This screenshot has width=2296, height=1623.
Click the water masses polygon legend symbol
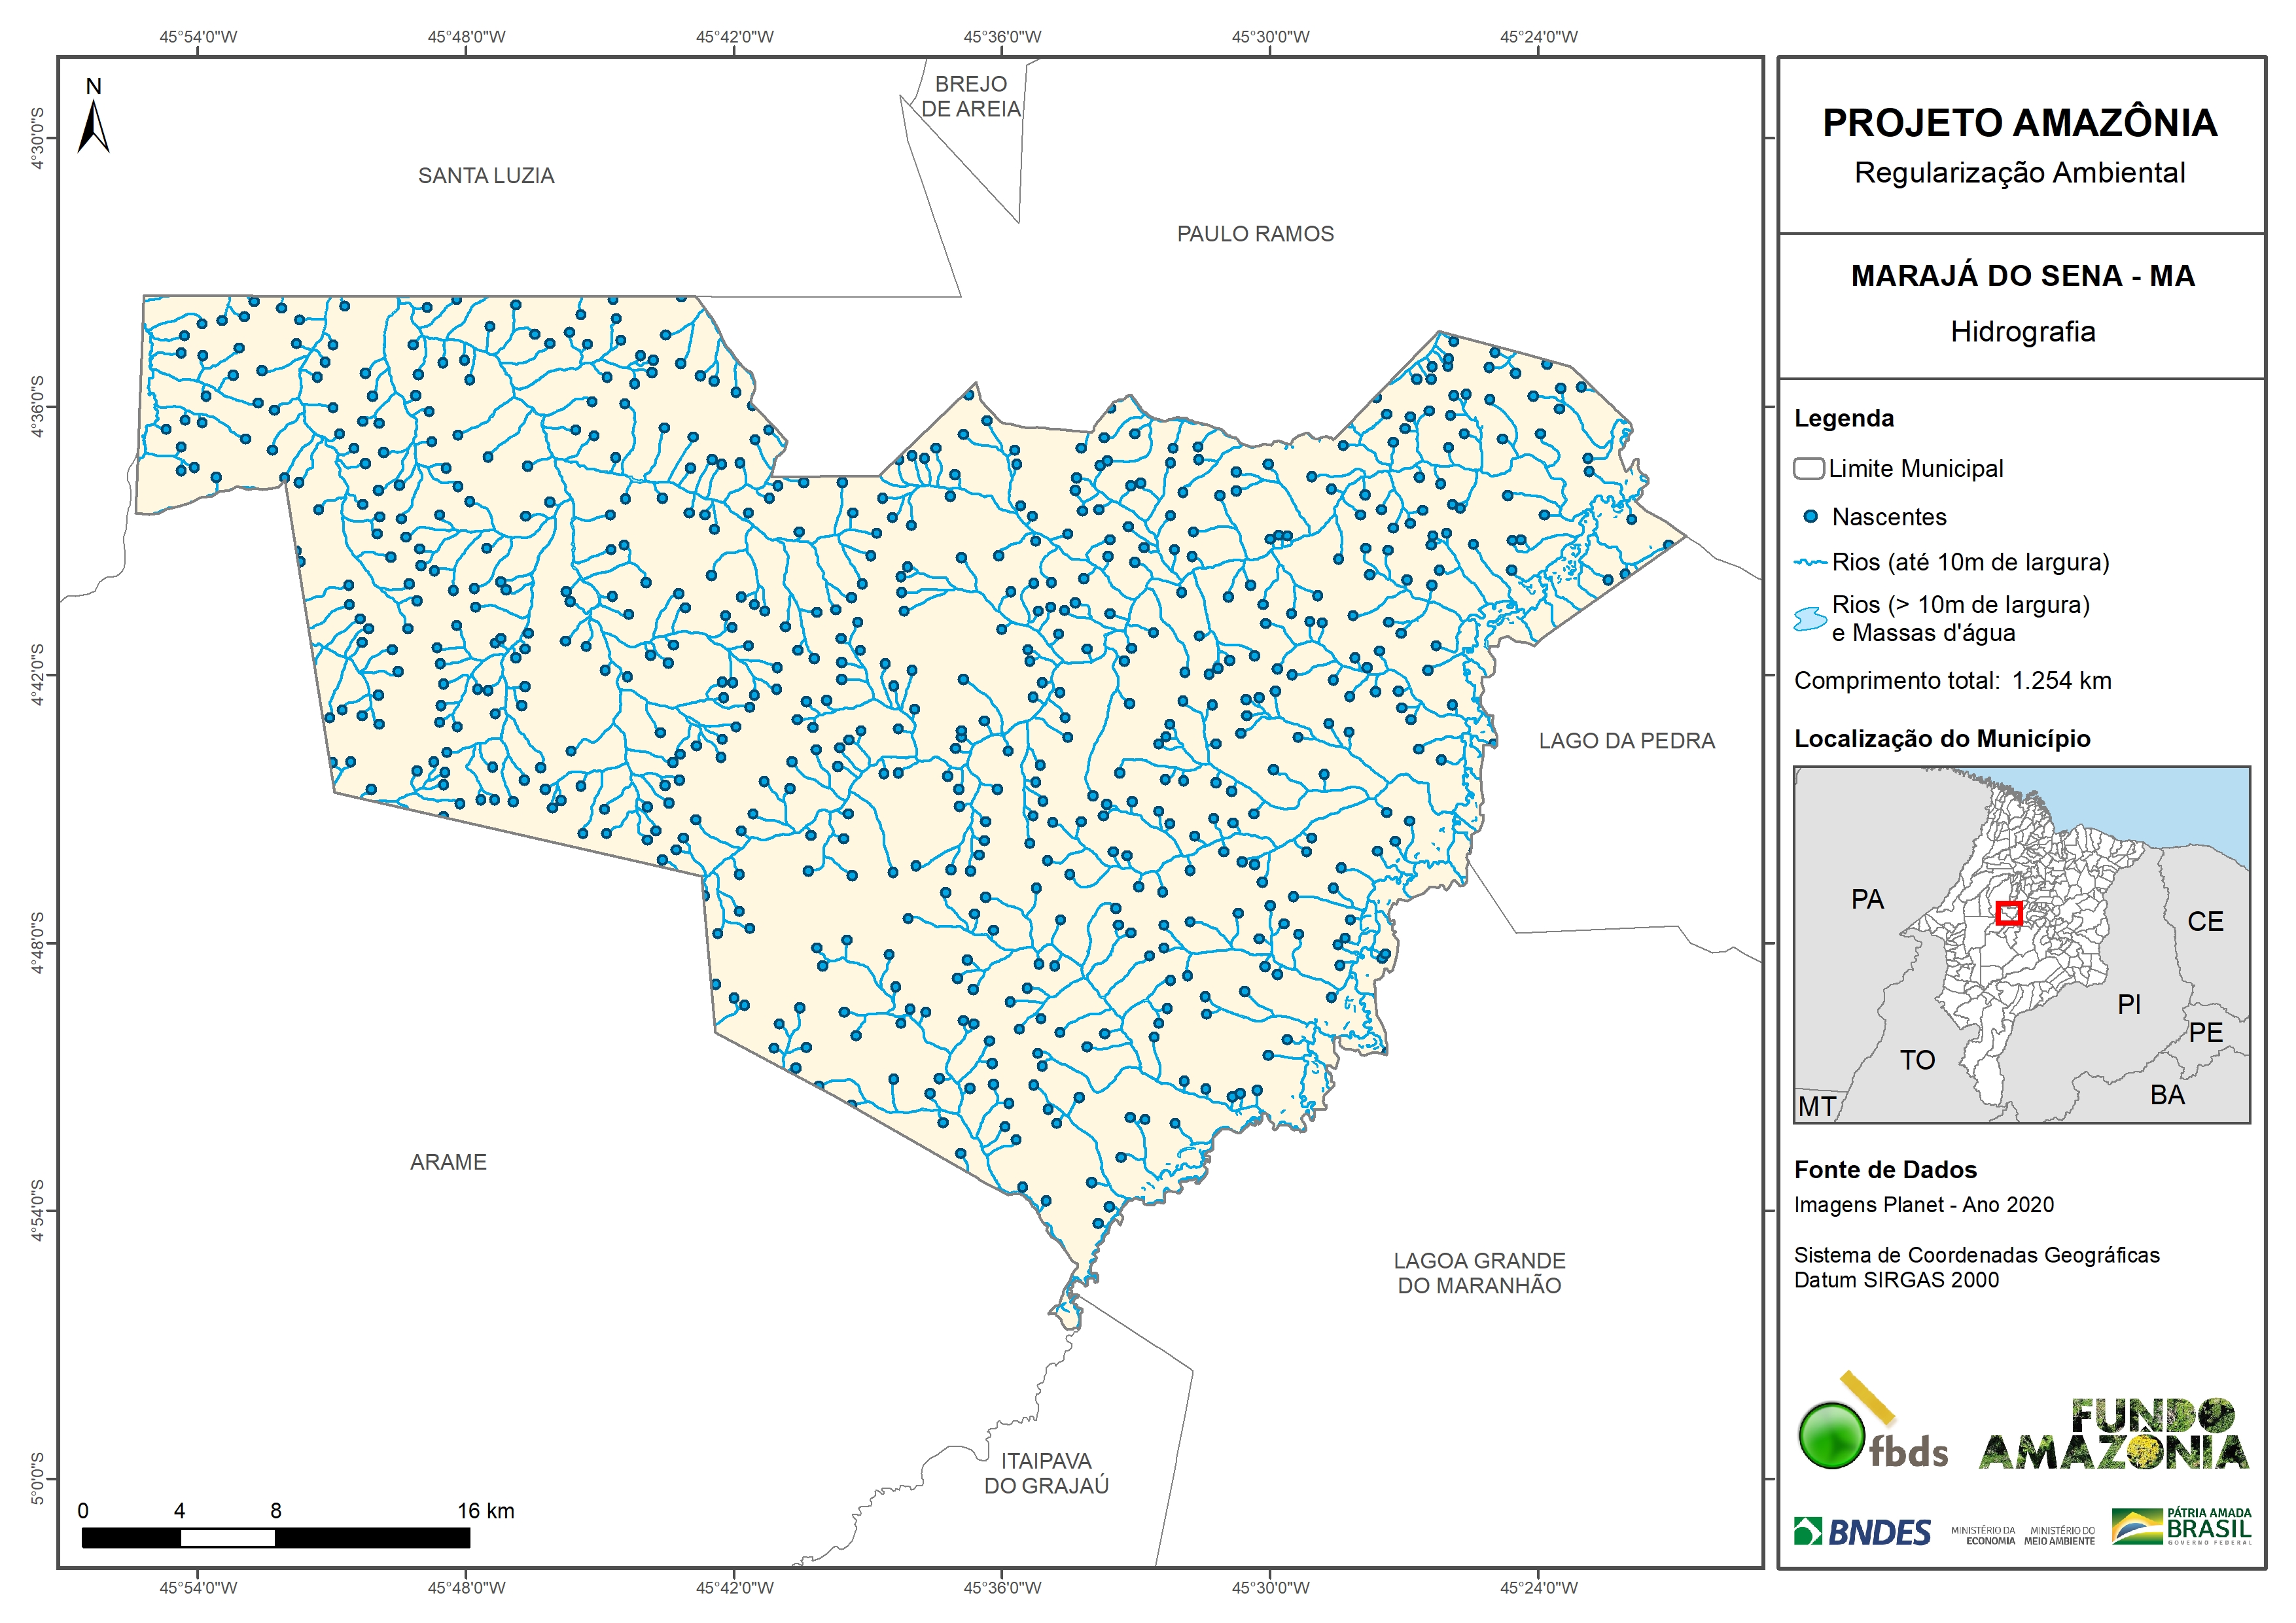pos(1810,619)
